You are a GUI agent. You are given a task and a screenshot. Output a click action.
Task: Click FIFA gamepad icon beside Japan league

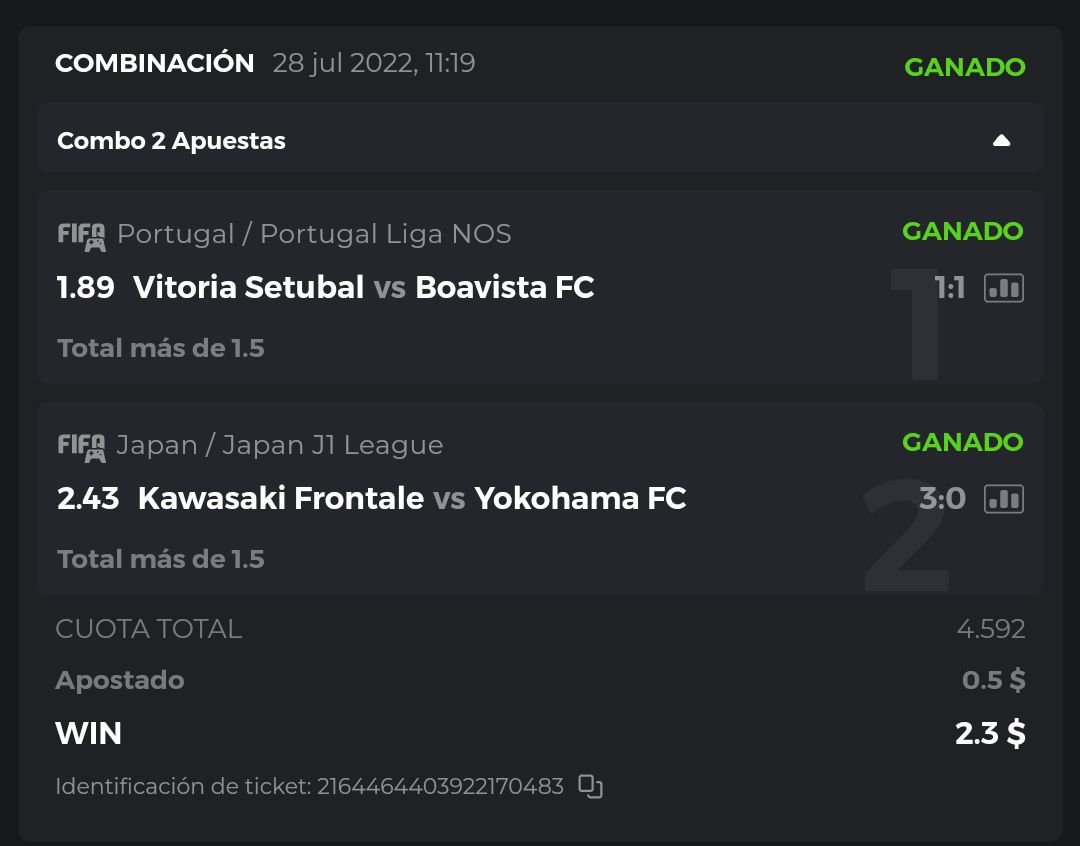point(81,447)
